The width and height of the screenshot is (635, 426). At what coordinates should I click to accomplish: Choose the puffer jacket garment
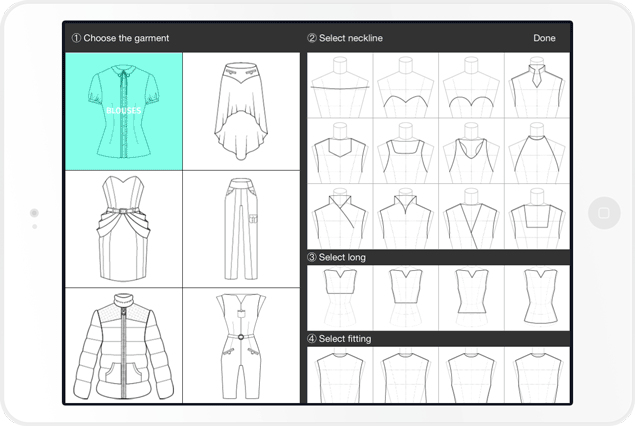coord(124,345)
